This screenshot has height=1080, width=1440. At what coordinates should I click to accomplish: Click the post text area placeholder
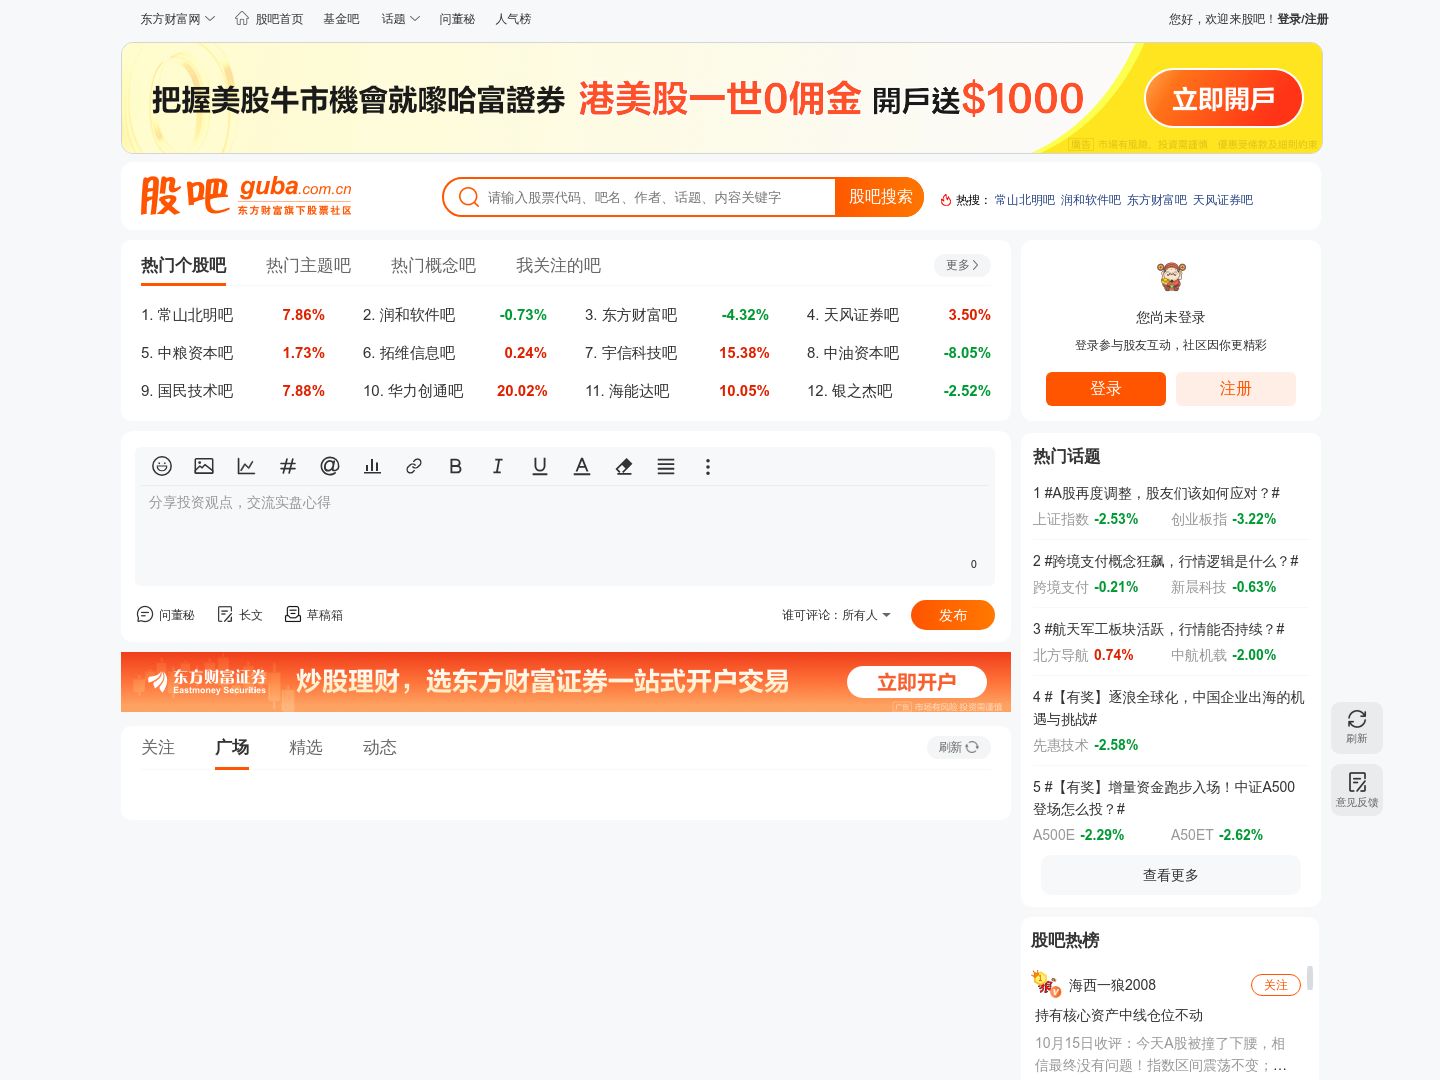click(x=240, y=502)
